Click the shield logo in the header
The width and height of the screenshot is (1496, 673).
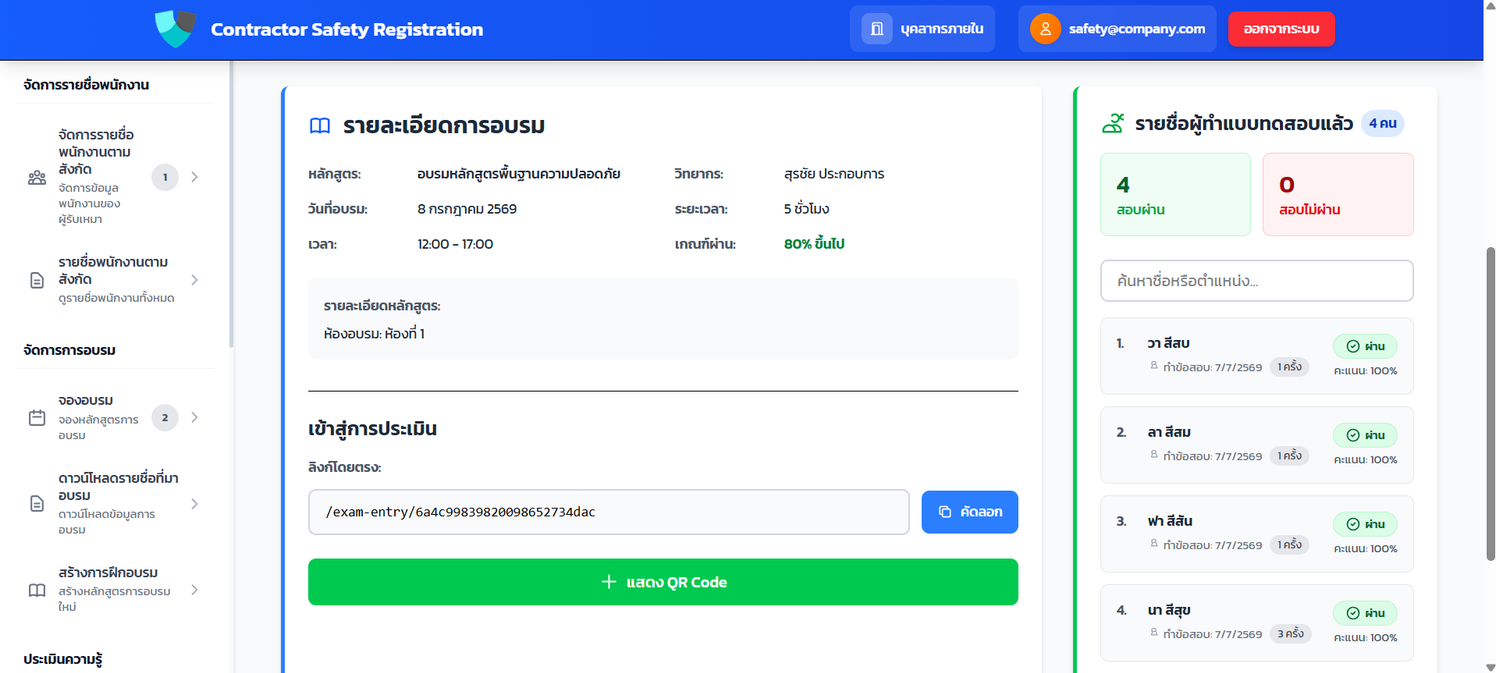click(x=176, y=29)
